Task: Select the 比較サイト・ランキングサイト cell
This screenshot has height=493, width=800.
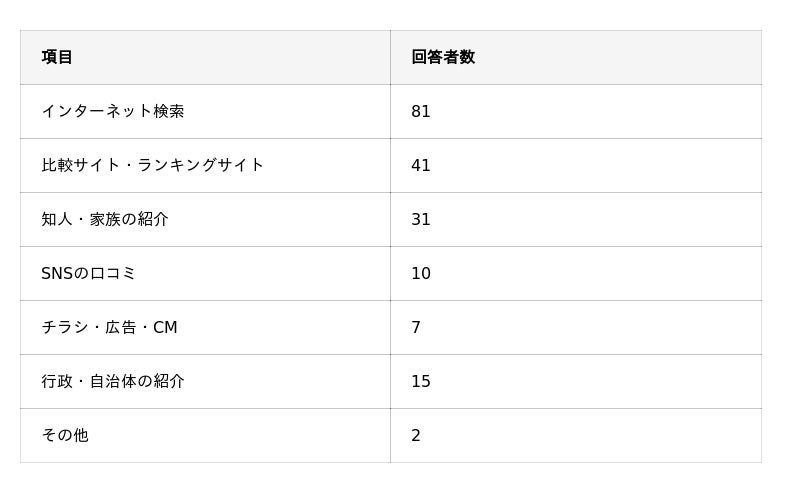Action: pos(152,165)
